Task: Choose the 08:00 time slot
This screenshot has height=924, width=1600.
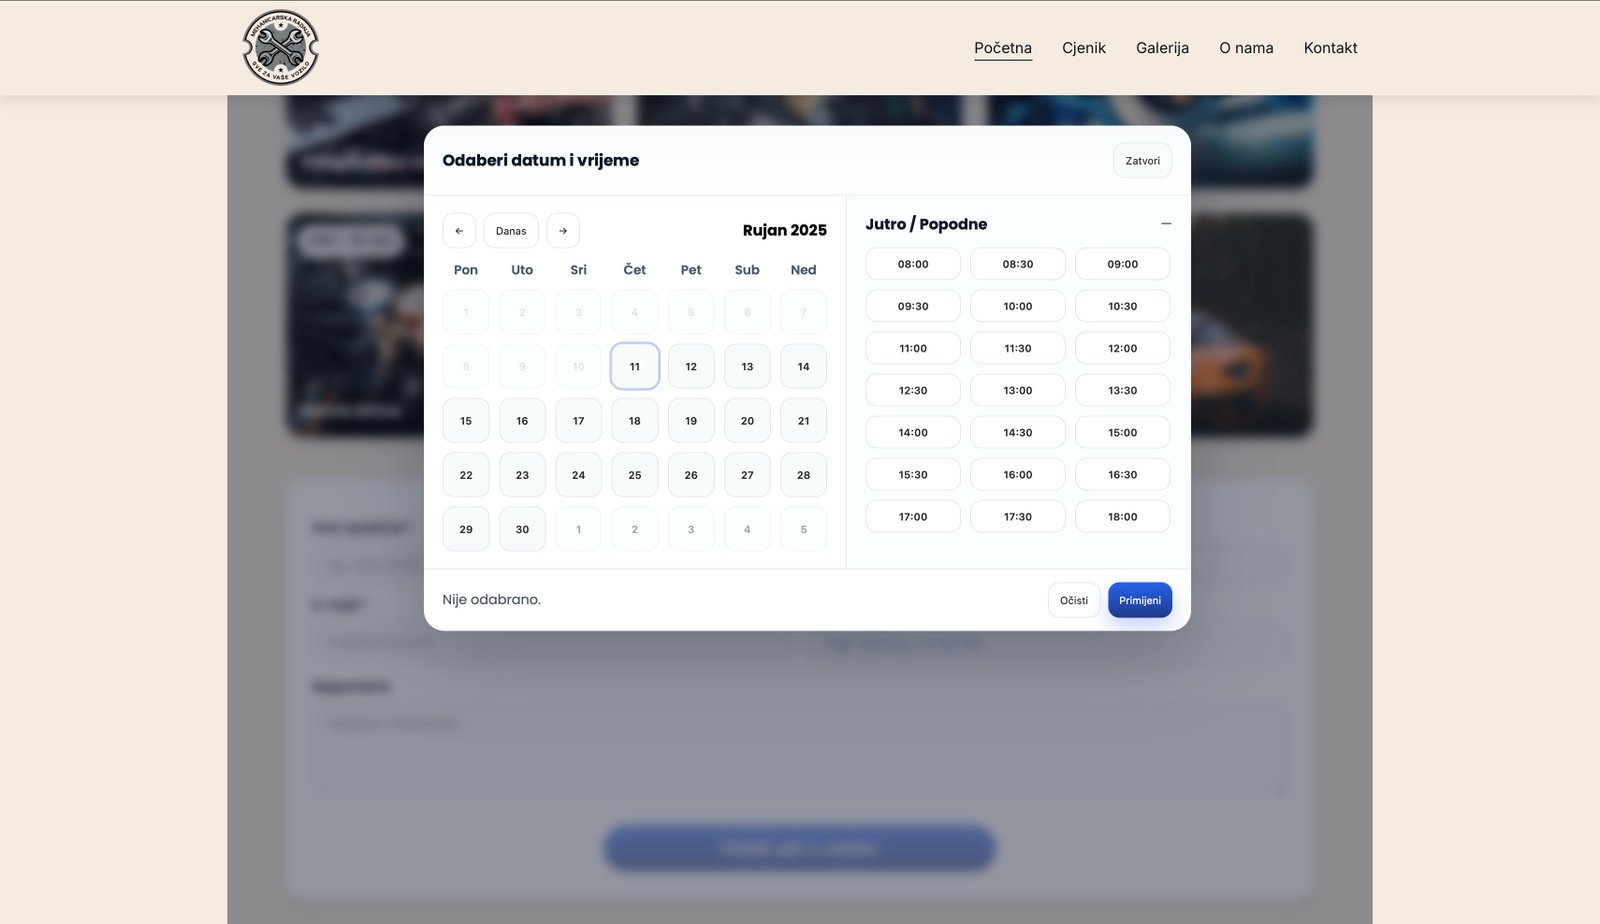Action: point(912,263)
